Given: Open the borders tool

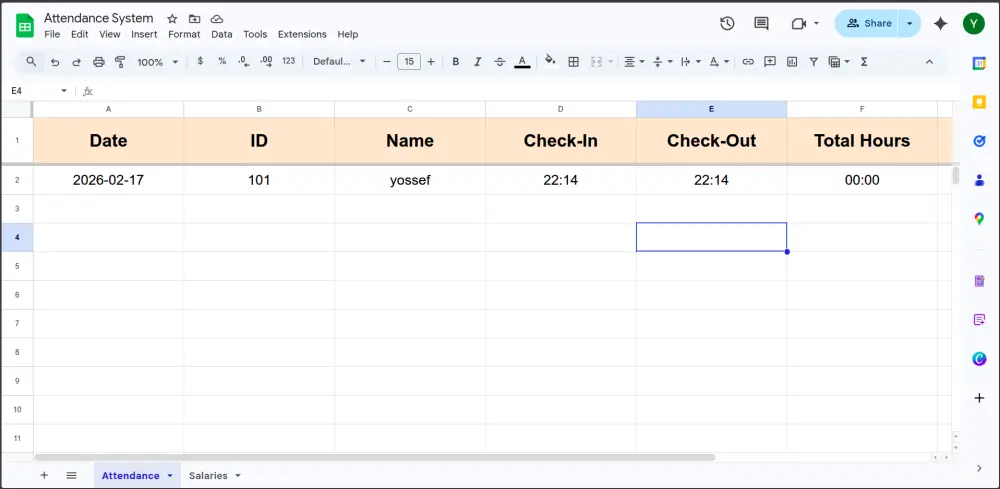Looking at the screenshot, I should pos(573,62).
